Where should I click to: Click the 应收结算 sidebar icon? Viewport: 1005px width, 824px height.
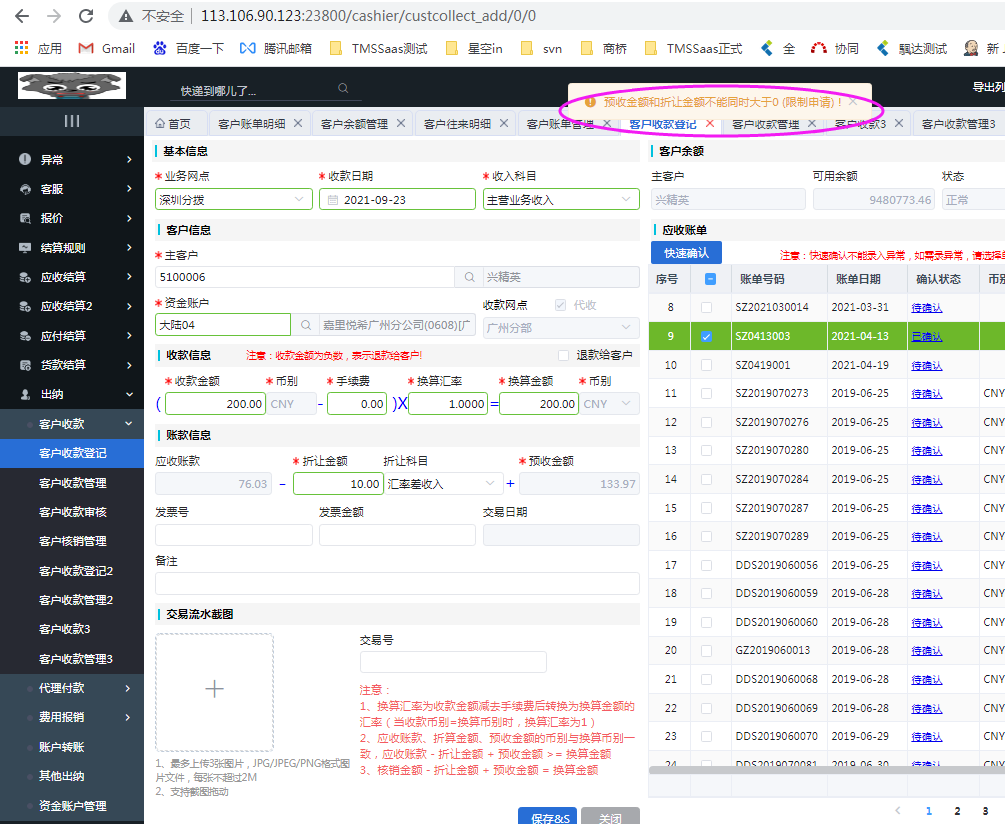coord(25,277)
